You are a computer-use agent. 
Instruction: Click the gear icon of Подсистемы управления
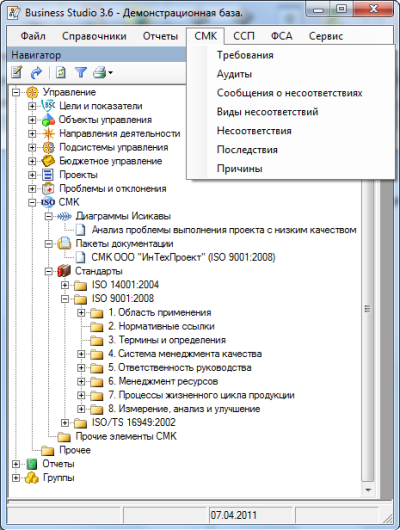tap(48, 147)
